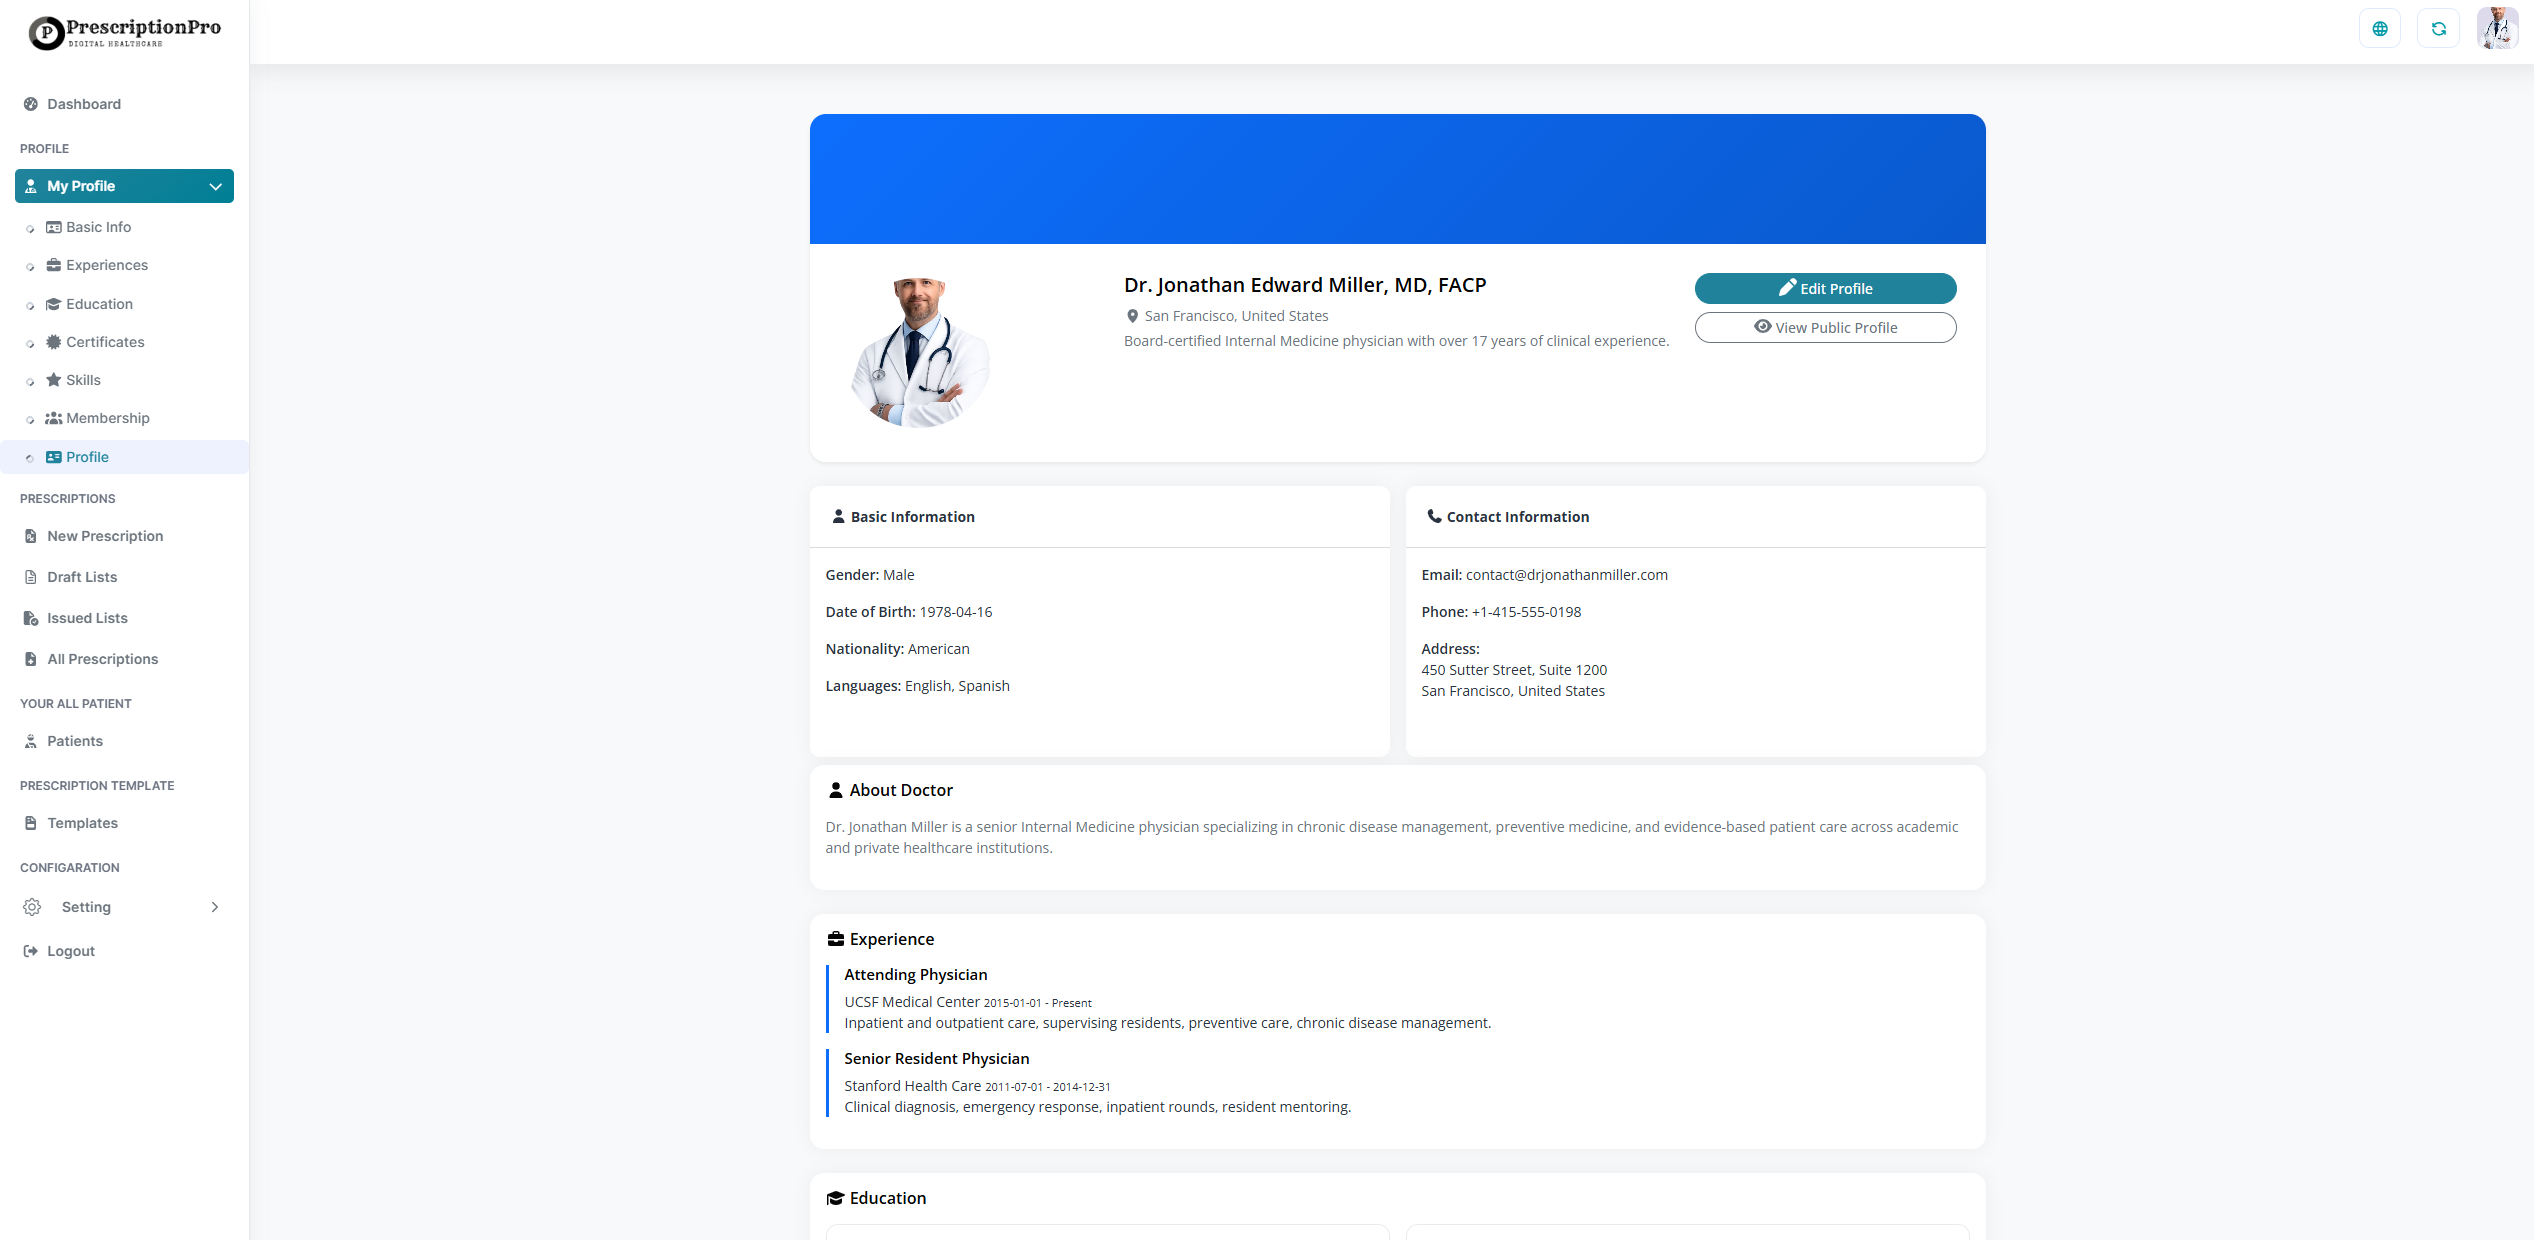Select the Skills star icon
2534x1240 pixels.
click(x=53, y=380)
